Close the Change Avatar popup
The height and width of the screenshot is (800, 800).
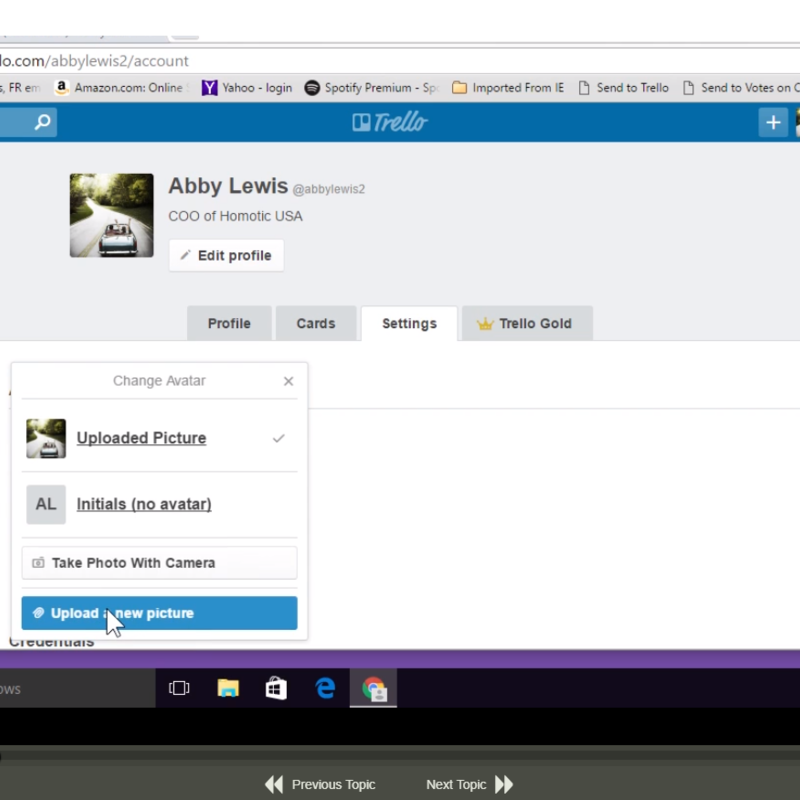click(288, 381)
